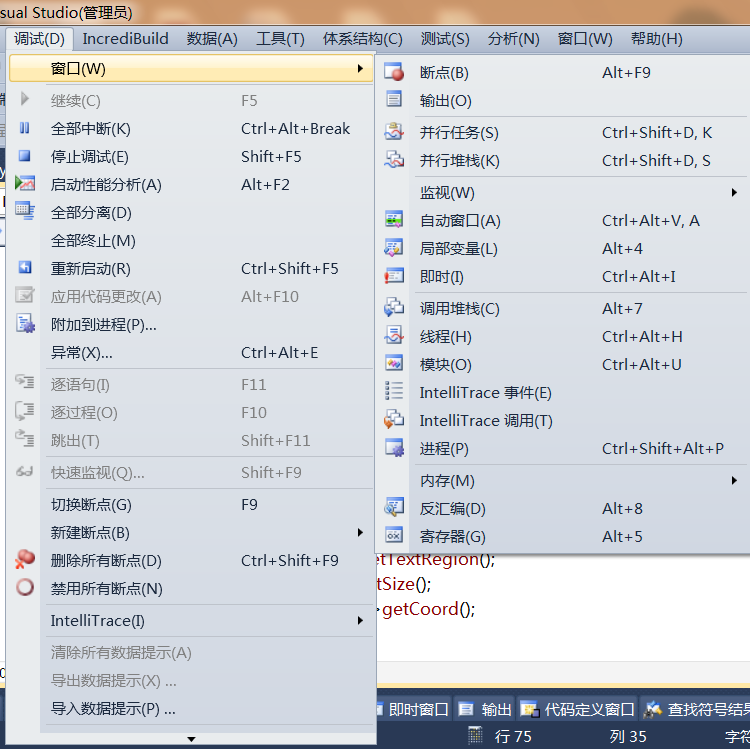The width and height of the screenshot is (750, 749).
Task: Click the Parallel Stacks (并行堆栈) icon
Action: (x=394, y=159)
